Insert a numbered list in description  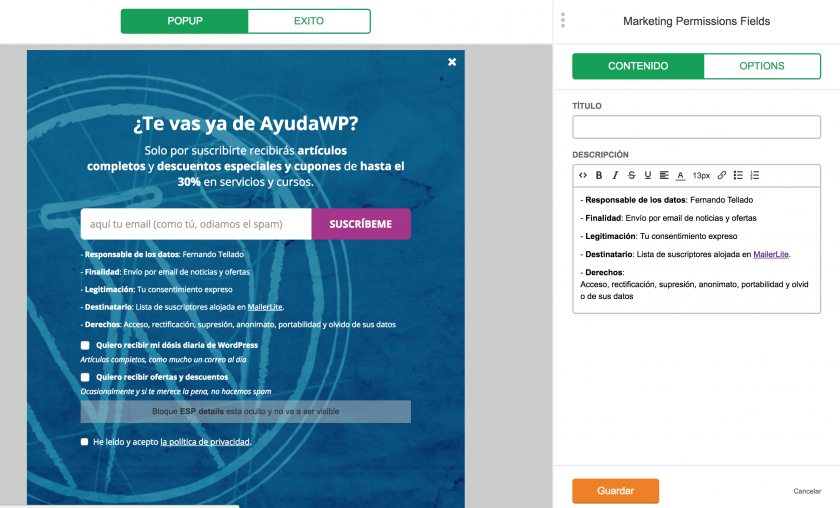[754, 175]
